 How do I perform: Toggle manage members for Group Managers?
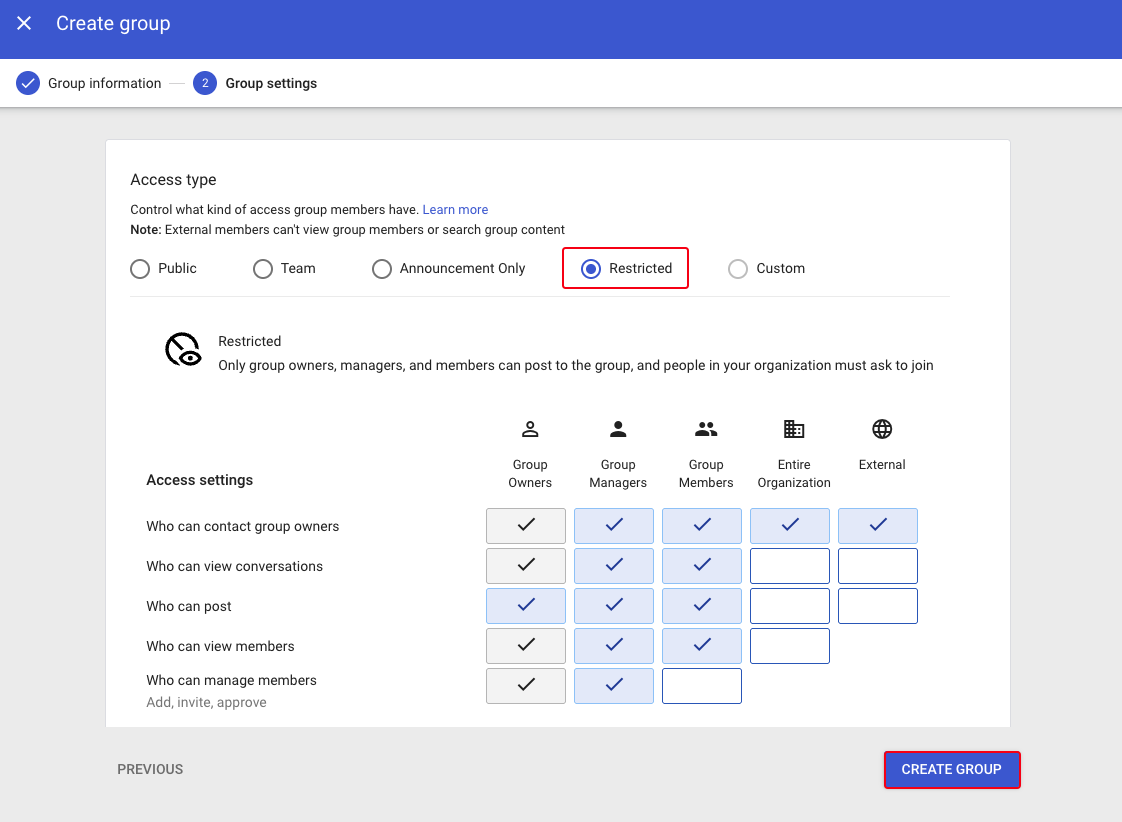coord(614,686)
